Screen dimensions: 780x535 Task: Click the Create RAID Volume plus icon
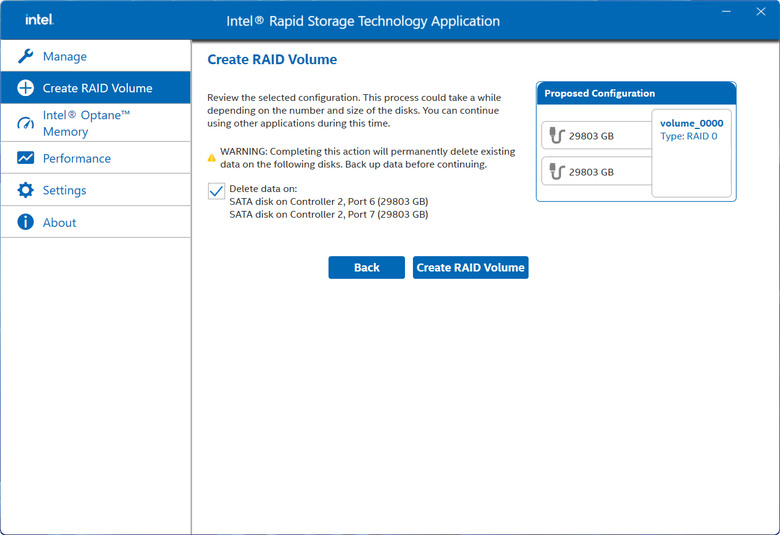(25, 88)
